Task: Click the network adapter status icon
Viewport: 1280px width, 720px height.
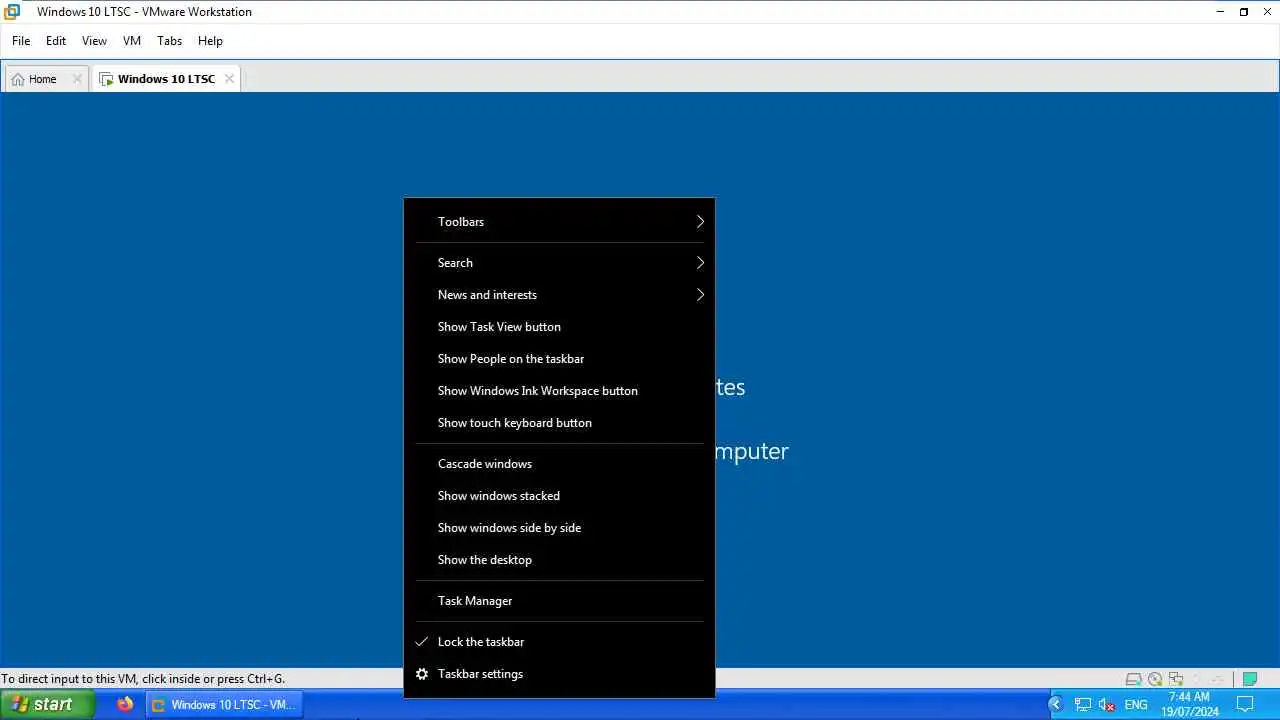Action: click(1176, 679)
